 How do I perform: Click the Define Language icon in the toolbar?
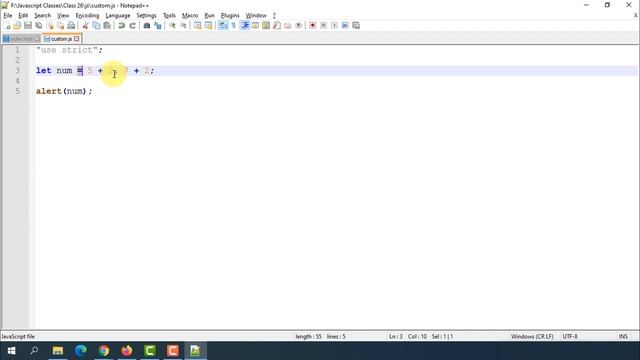255,25
